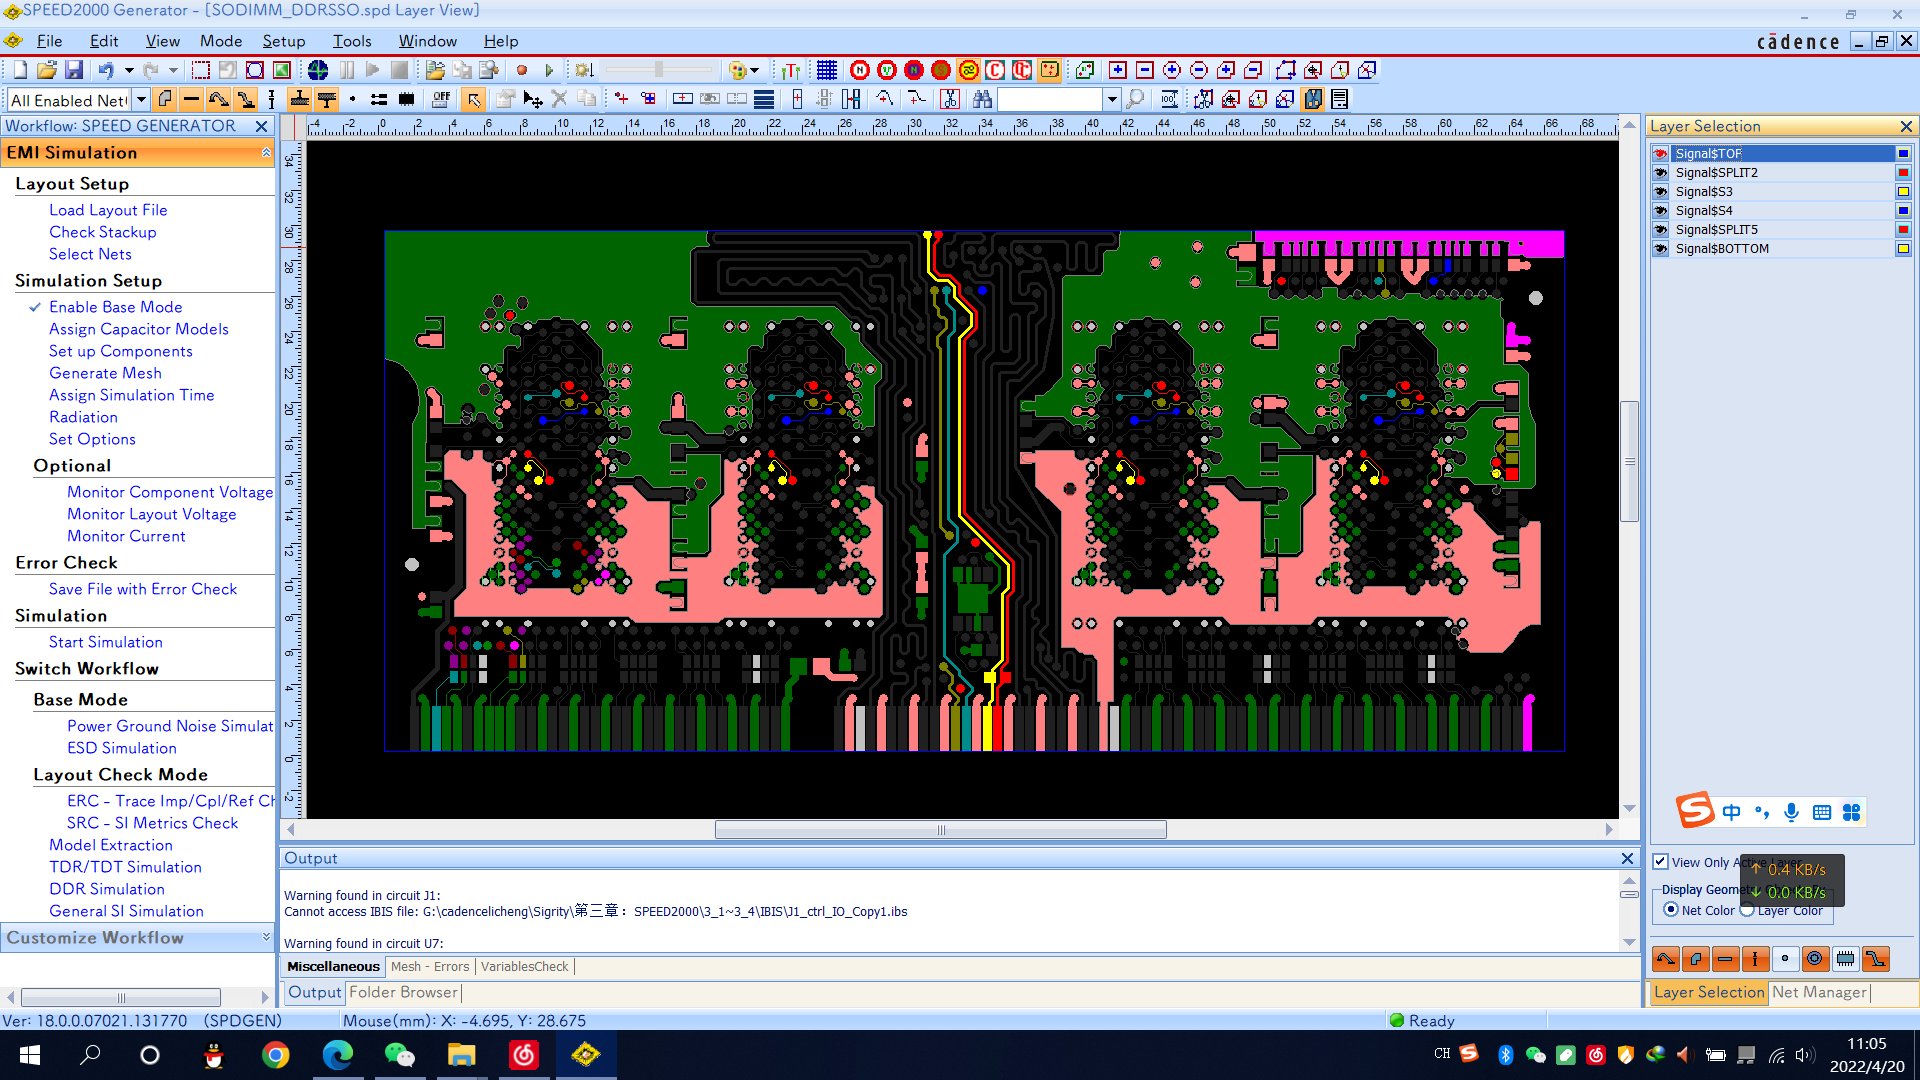Click the magnifier search icon beside combo box
The image size is (1920, 1080).
coord(1135,99)
